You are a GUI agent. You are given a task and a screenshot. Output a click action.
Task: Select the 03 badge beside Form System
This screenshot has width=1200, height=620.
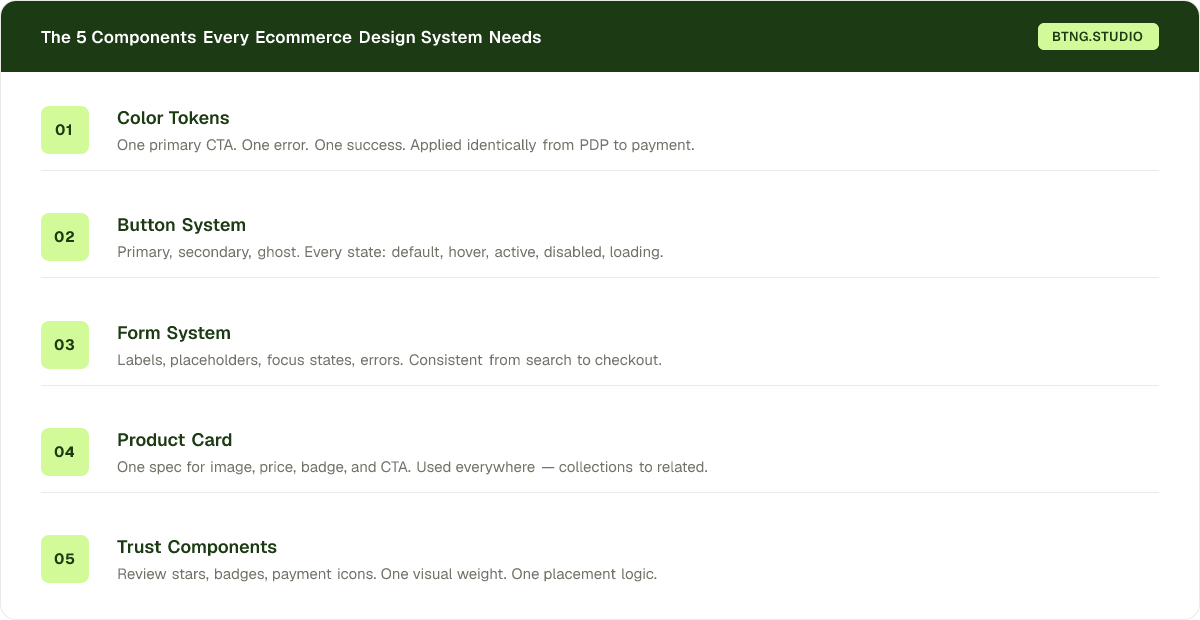pyautogui.click(x=64, y=344)
